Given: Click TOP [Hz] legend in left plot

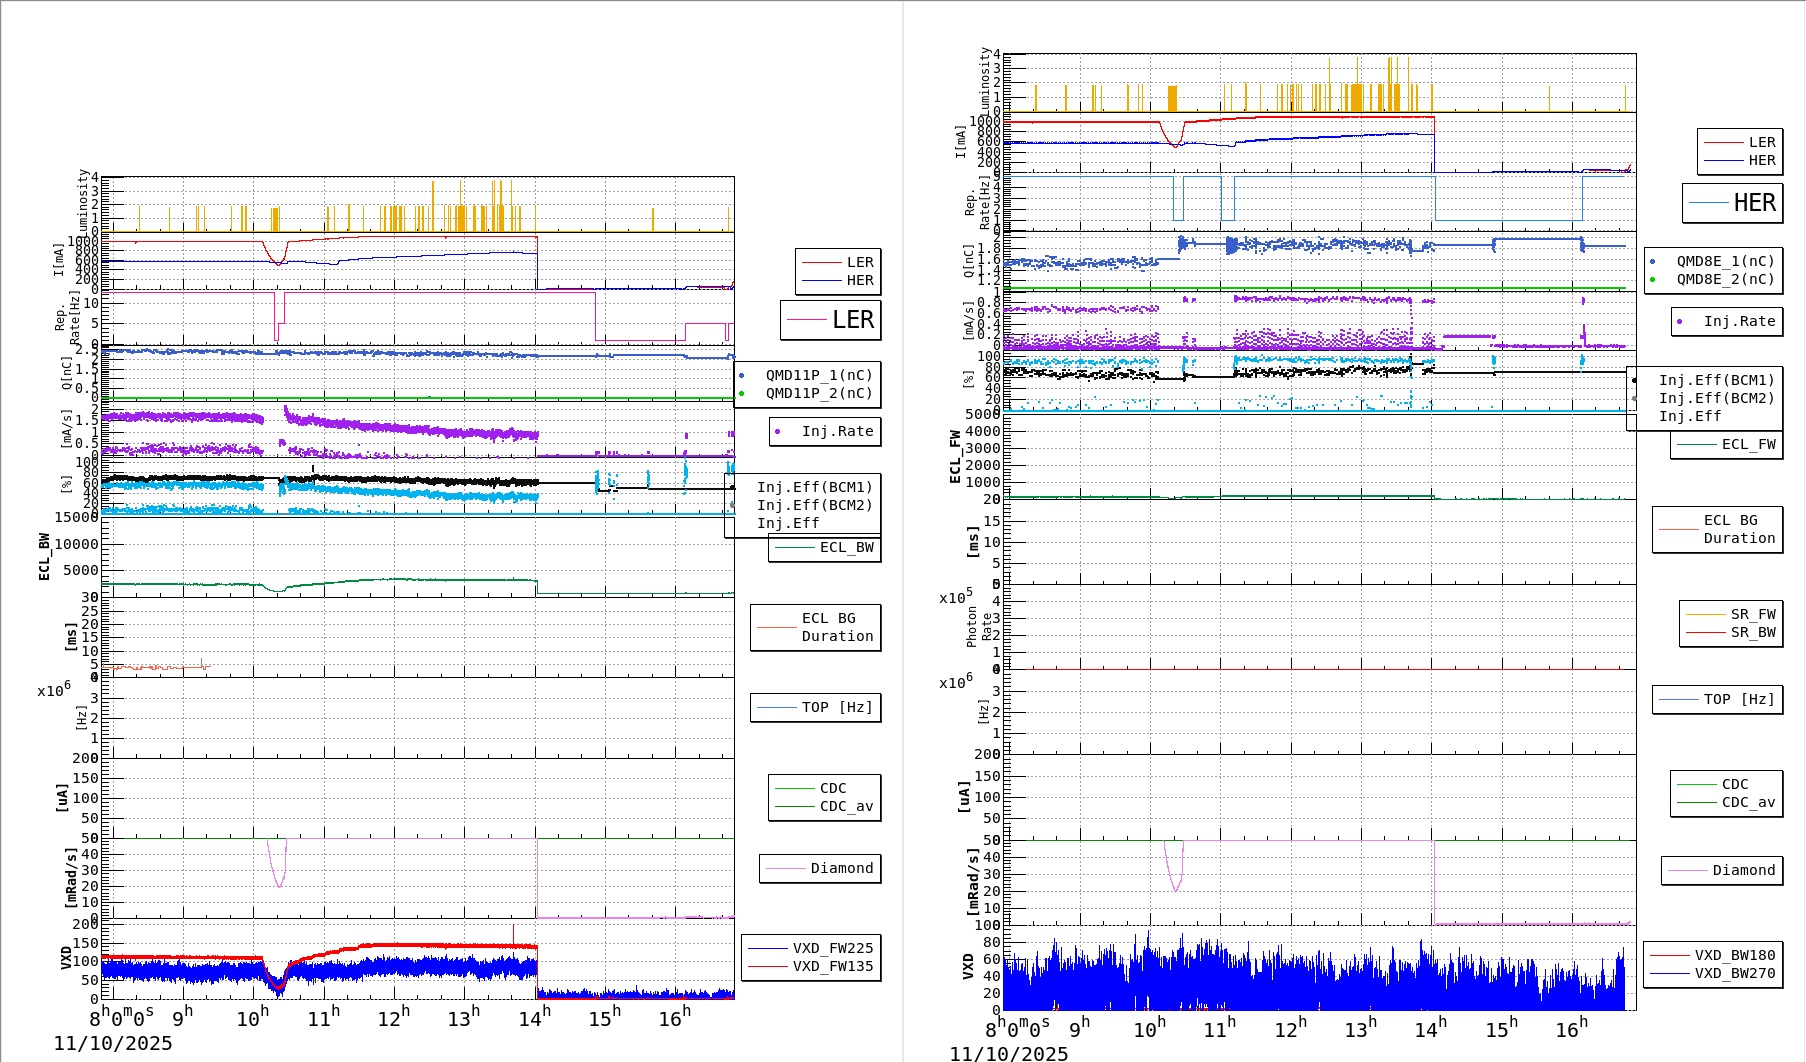Looking at the screenshot, I should coord(836,708).
